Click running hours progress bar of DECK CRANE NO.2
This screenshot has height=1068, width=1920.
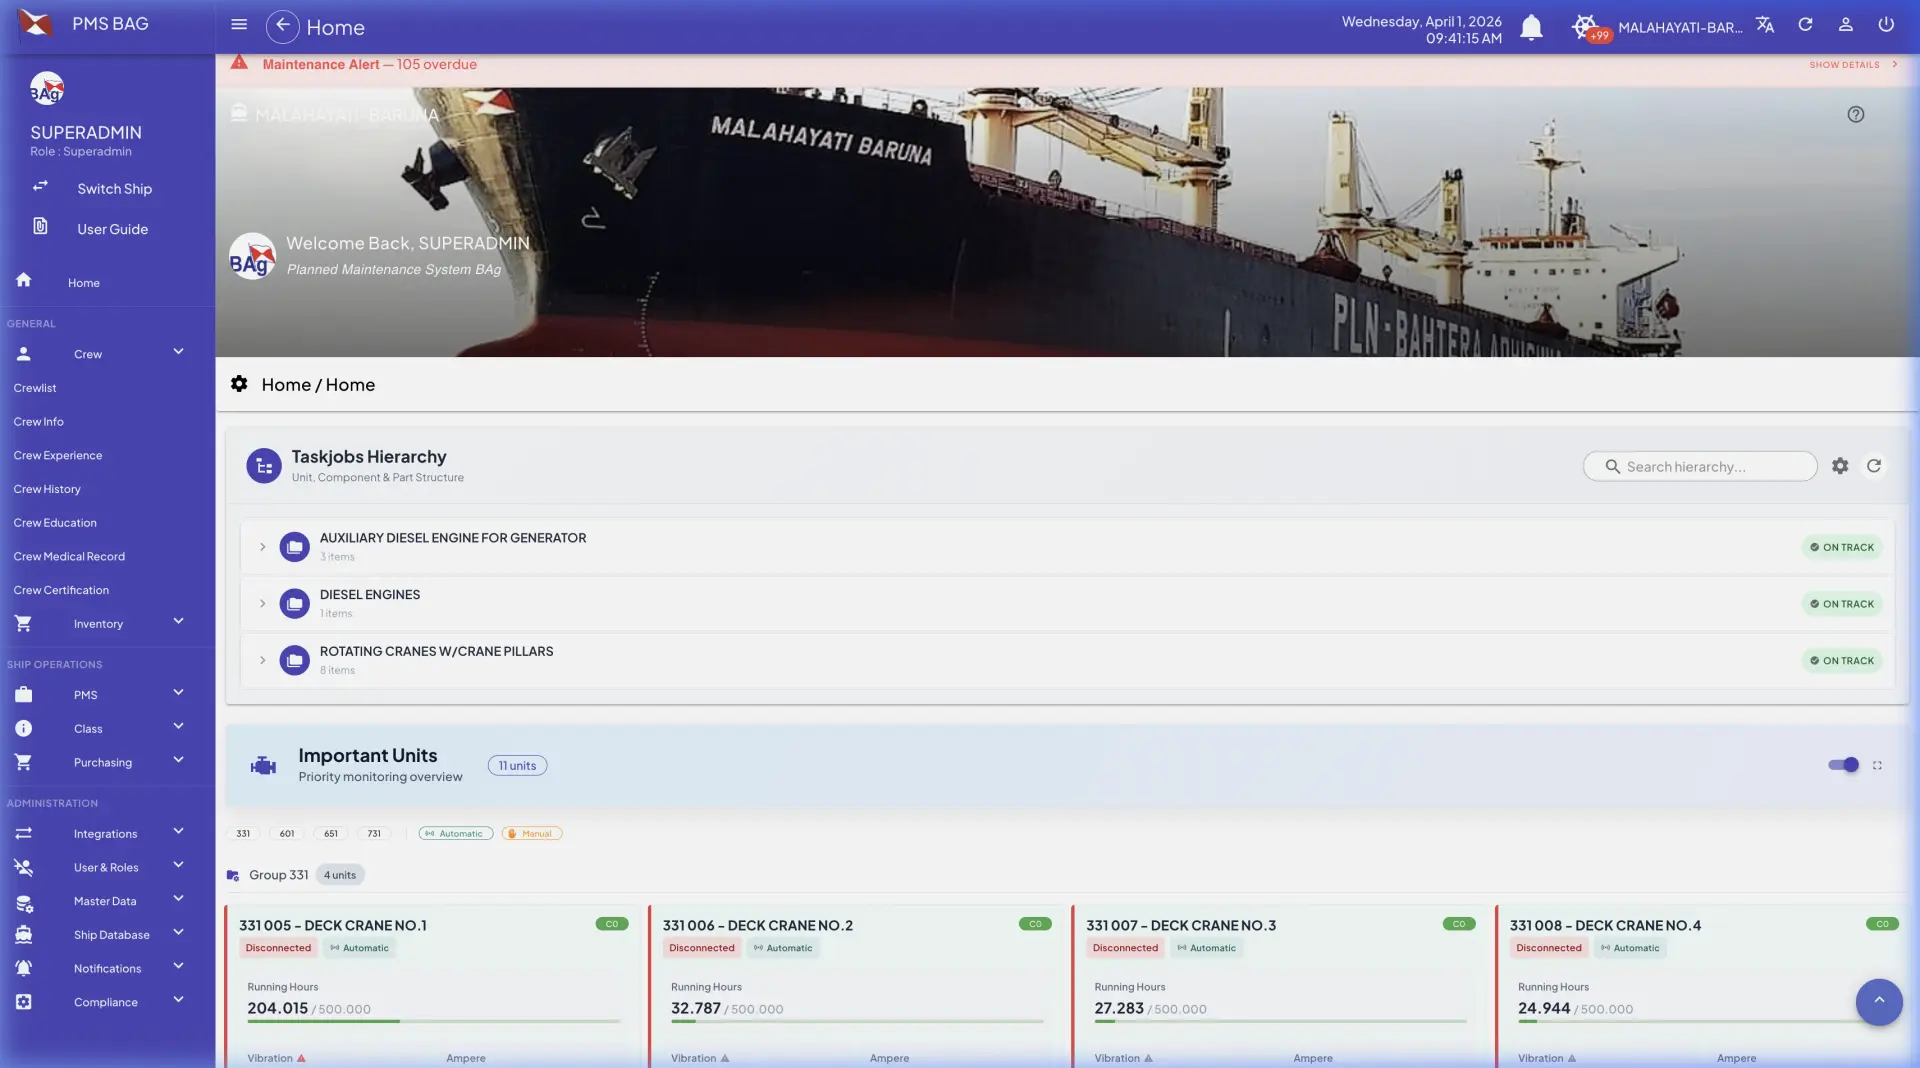(x=857, y=1022)
